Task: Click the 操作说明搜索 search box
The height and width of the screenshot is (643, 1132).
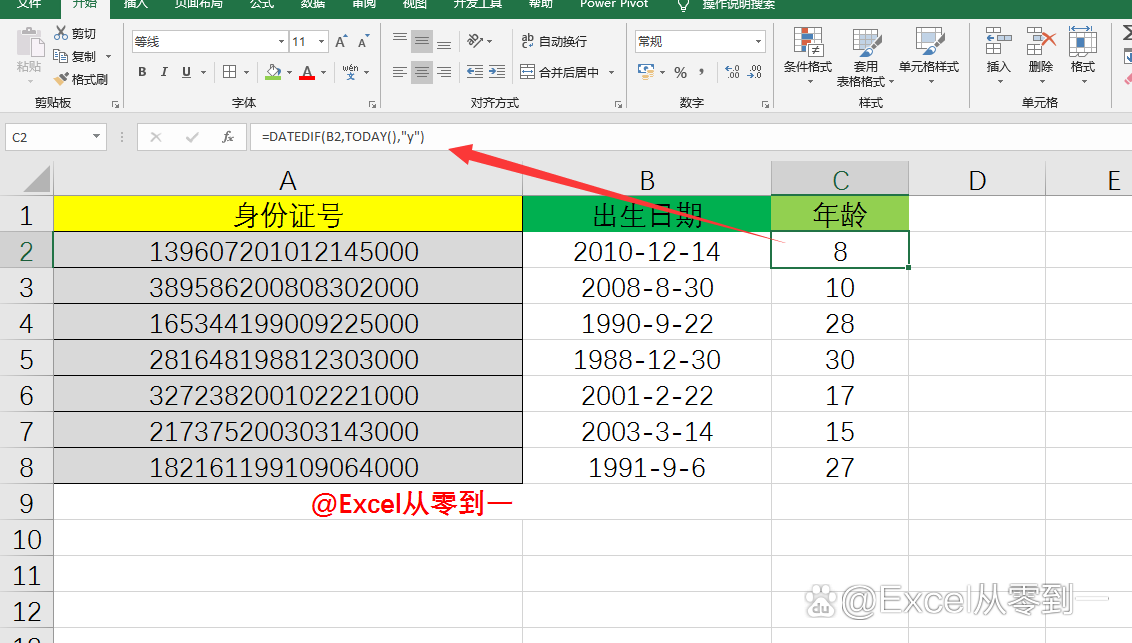Action: tap(738, 4)
